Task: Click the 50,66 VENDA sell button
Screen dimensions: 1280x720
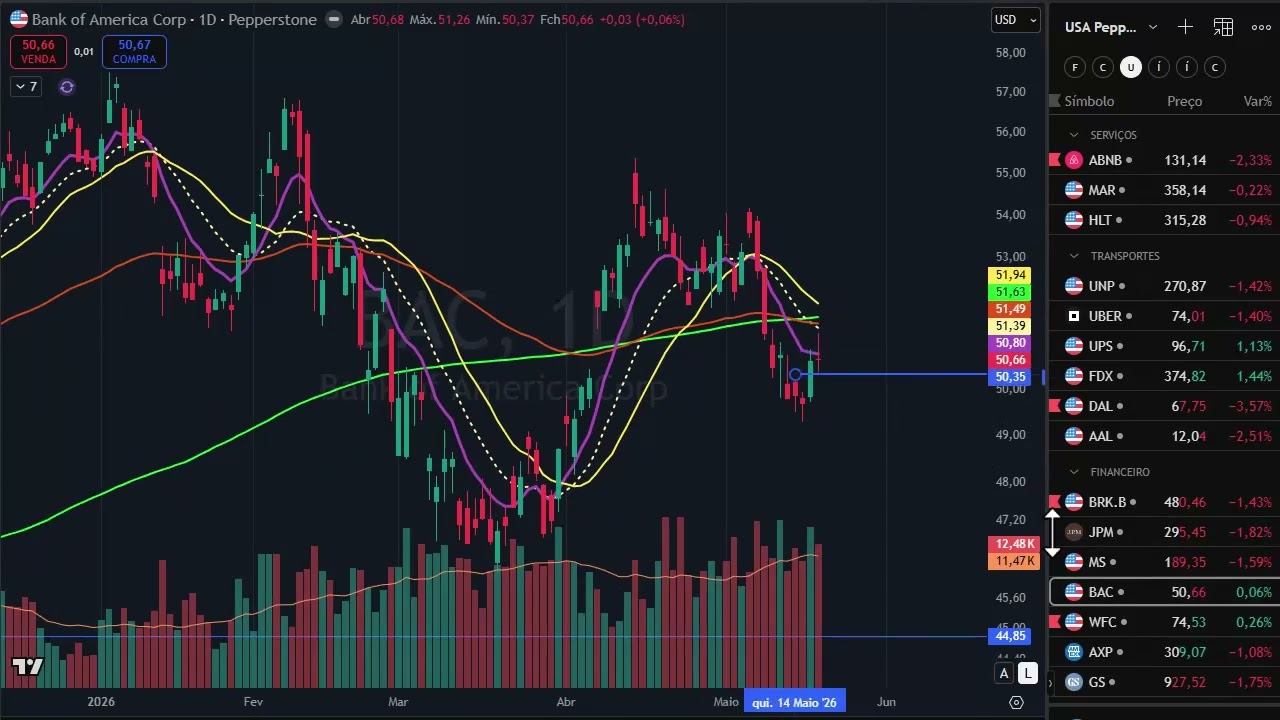Action: [39, 52]
